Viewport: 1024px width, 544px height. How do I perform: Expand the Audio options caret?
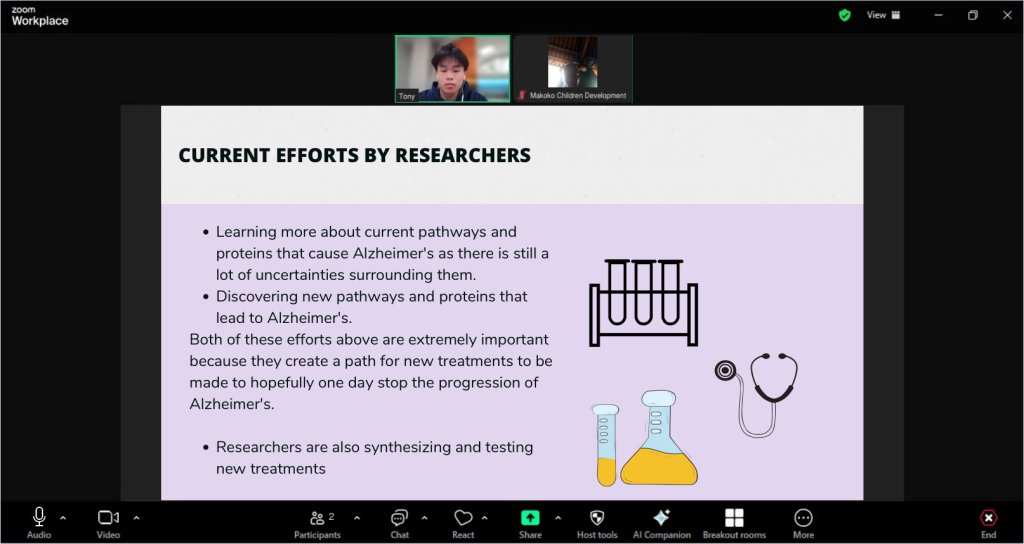[x=63, y=518]
